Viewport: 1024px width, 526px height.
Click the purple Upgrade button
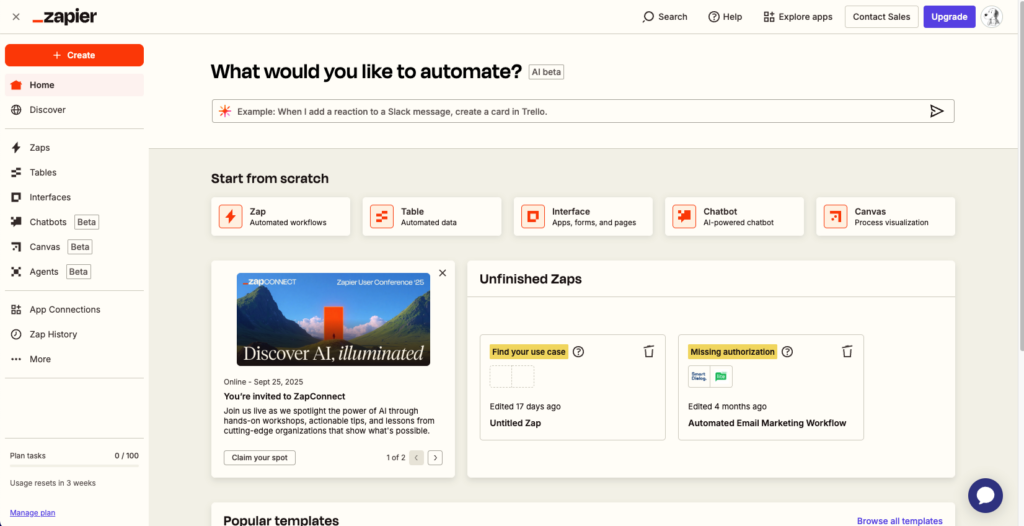point(950,17)
